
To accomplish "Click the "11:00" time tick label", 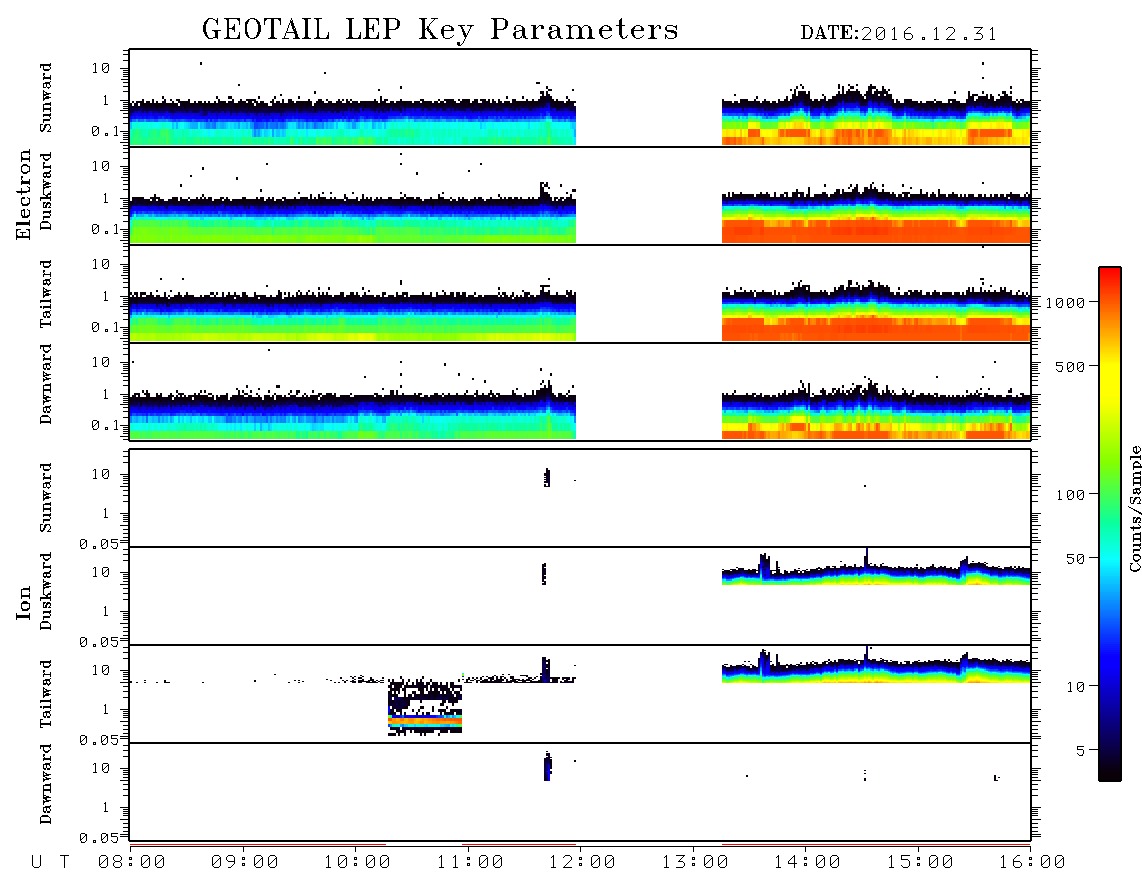I will [x=470, y=862].
